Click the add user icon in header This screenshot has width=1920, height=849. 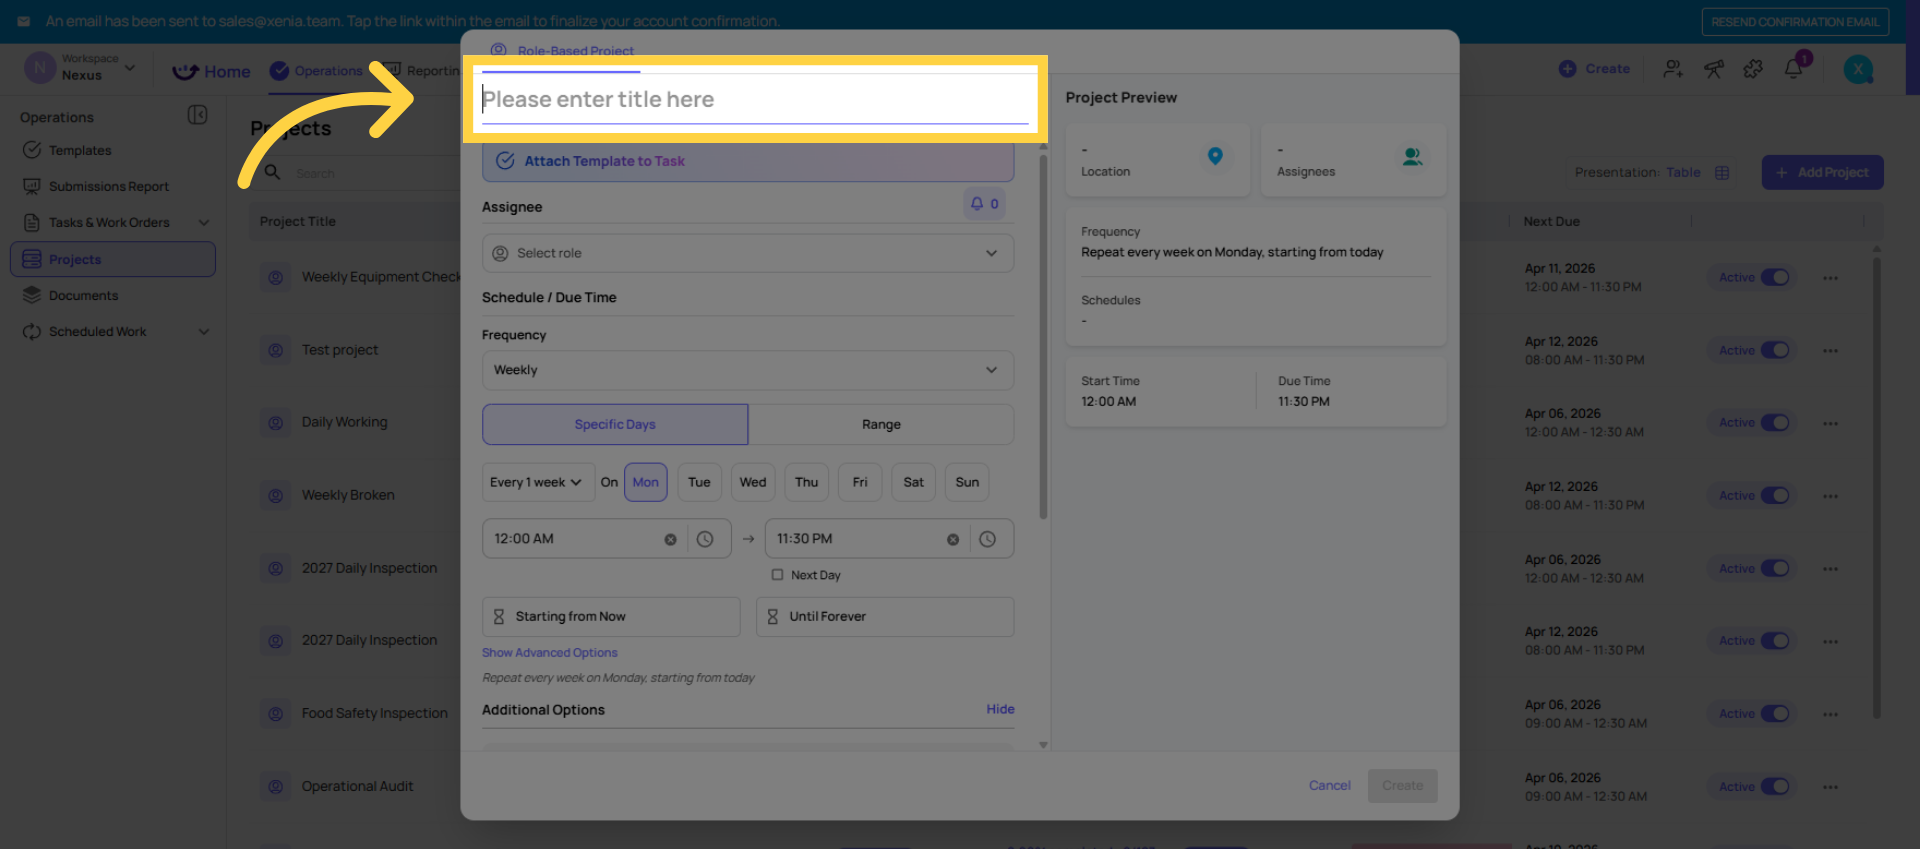click(1673, 69)
